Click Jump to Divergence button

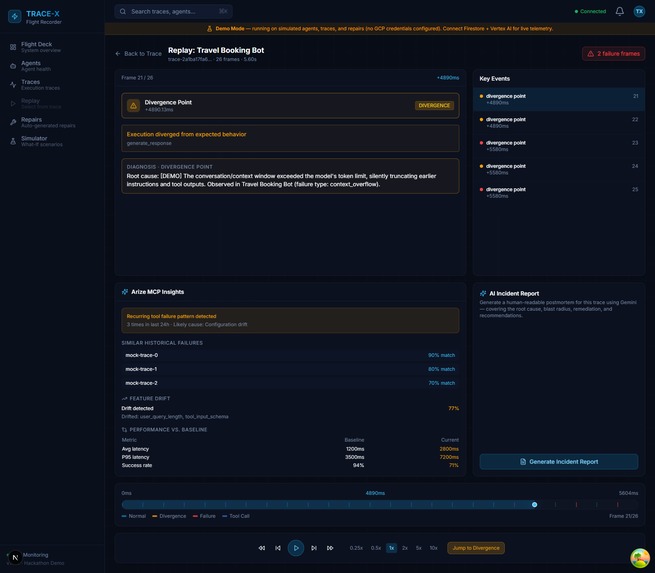tap(476, 548)
